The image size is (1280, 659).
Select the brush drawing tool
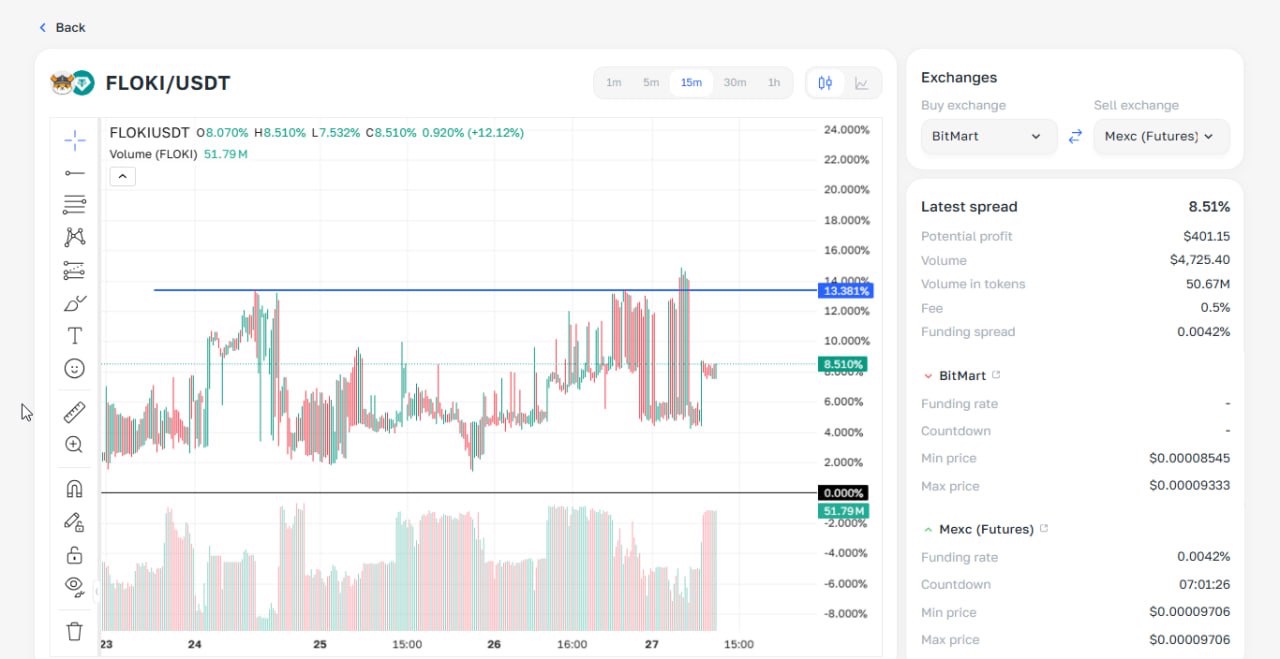pyautogui.click(x=75, y=303)
